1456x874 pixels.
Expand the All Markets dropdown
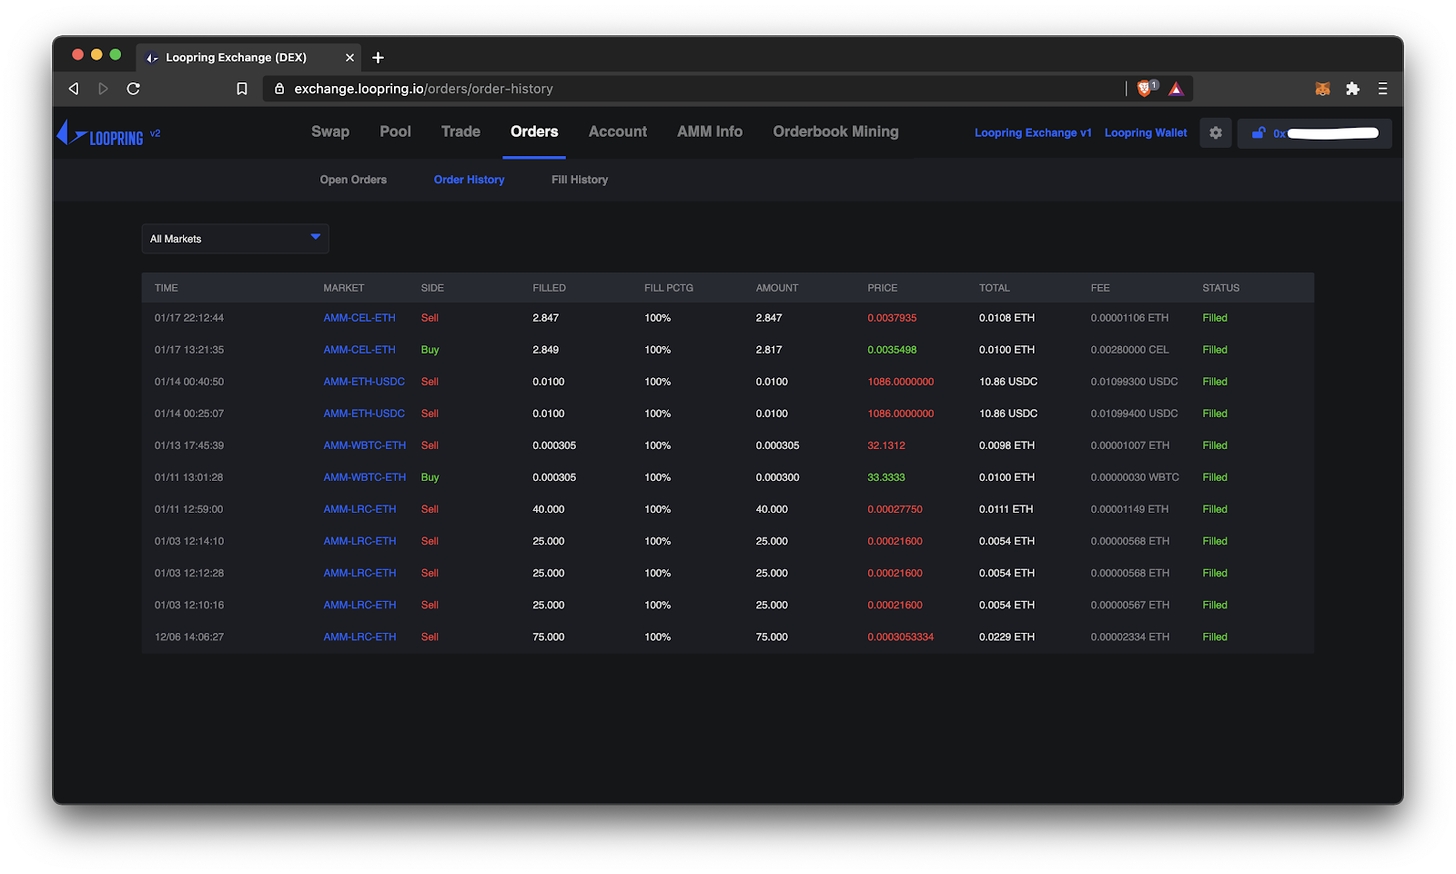point(235,239)
